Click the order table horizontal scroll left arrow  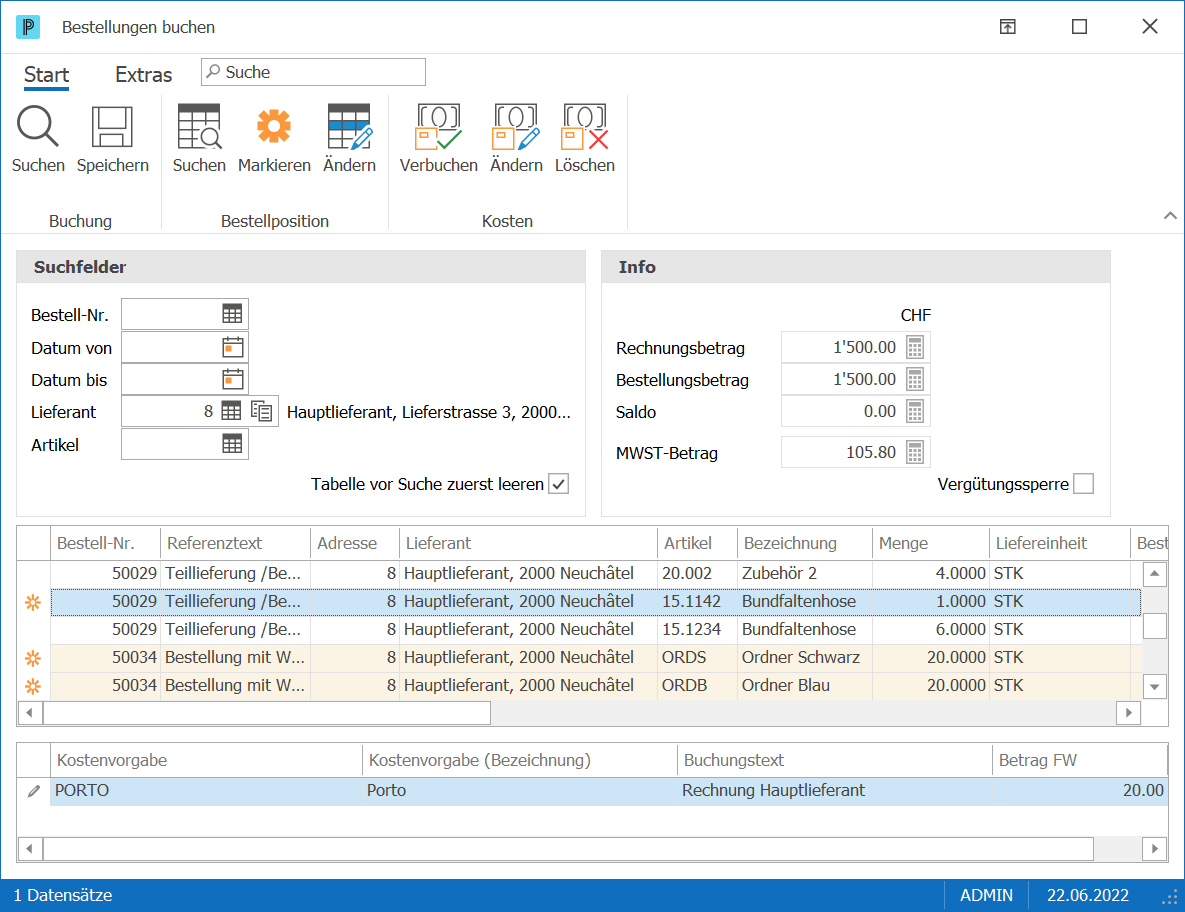[29, 713]
